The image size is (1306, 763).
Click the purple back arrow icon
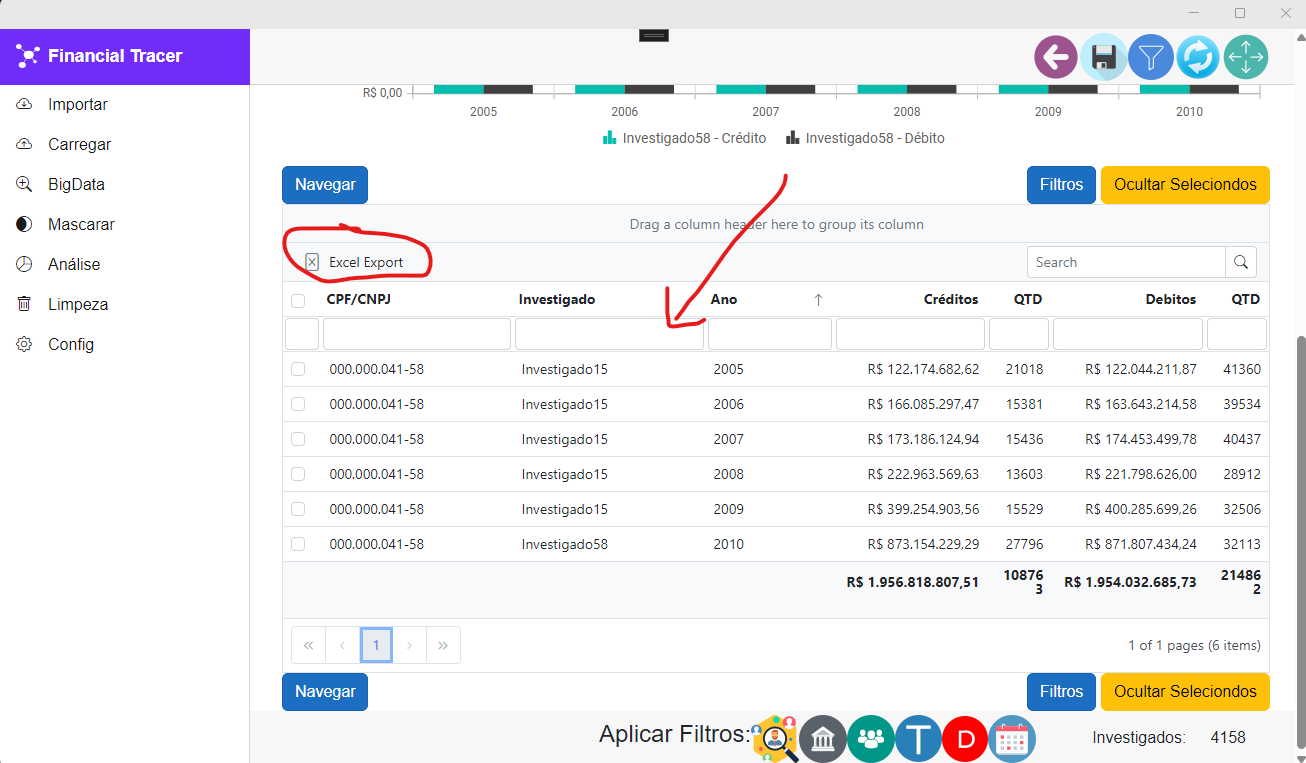(1056, 57)
